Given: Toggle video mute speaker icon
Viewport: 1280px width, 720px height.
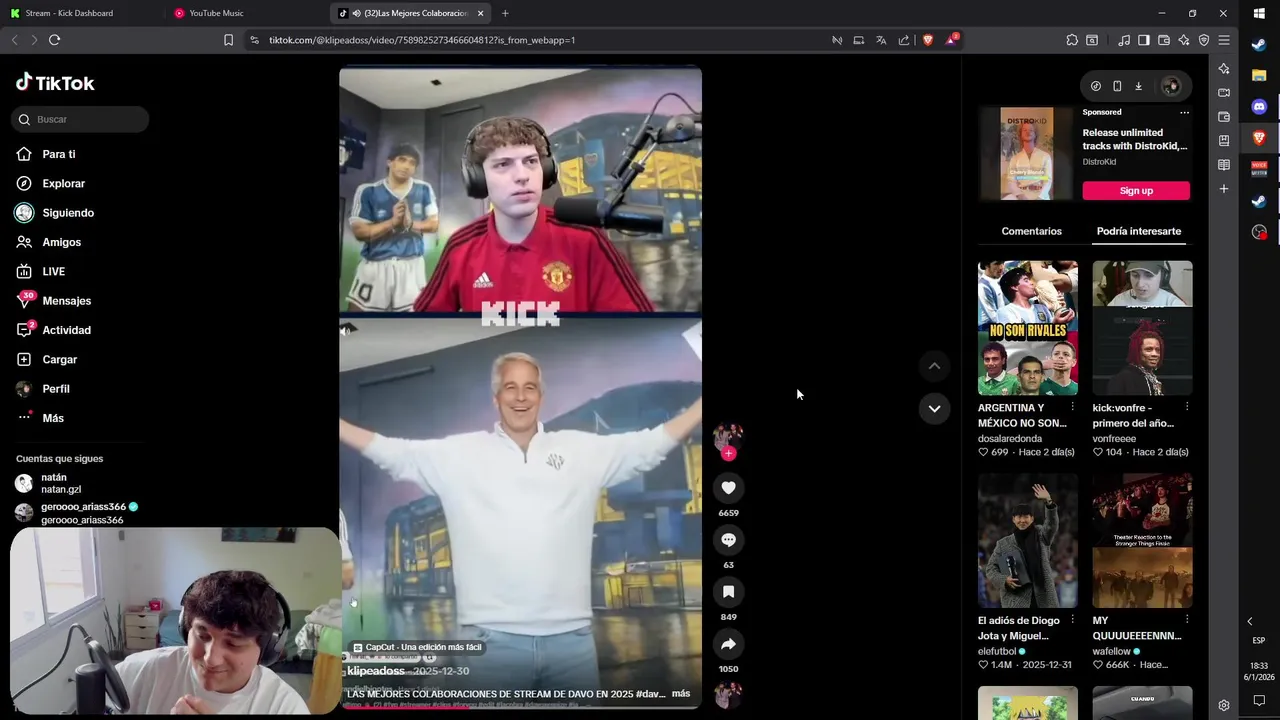Looking at the screenshot, I should tap(347, 330).
